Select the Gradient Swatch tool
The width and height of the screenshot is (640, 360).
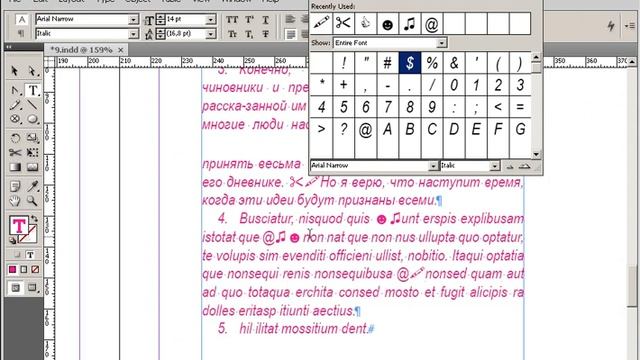15,167
